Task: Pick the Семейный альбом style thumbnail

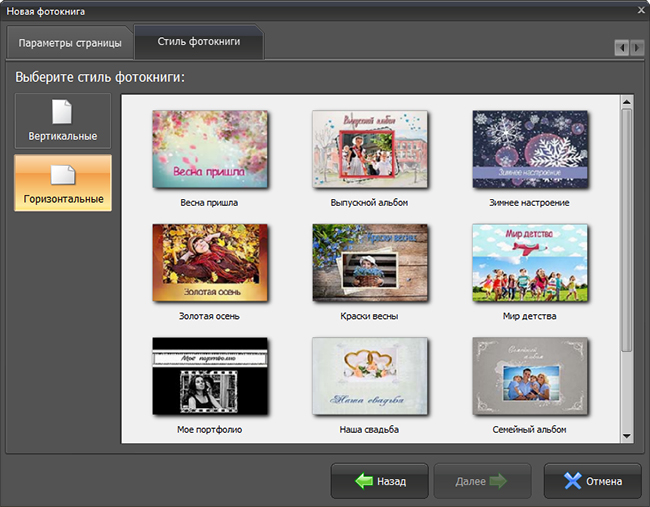Action: [x=530, y=376]
